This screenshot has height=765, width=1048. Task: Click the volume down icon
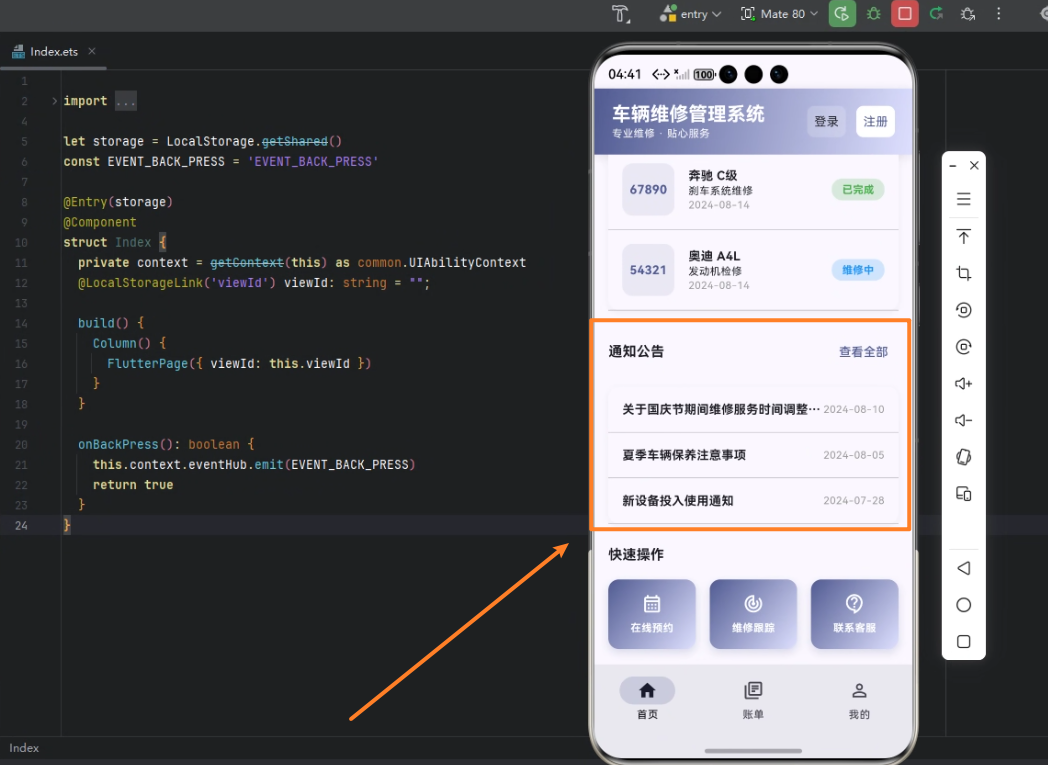tap(963, 420)
